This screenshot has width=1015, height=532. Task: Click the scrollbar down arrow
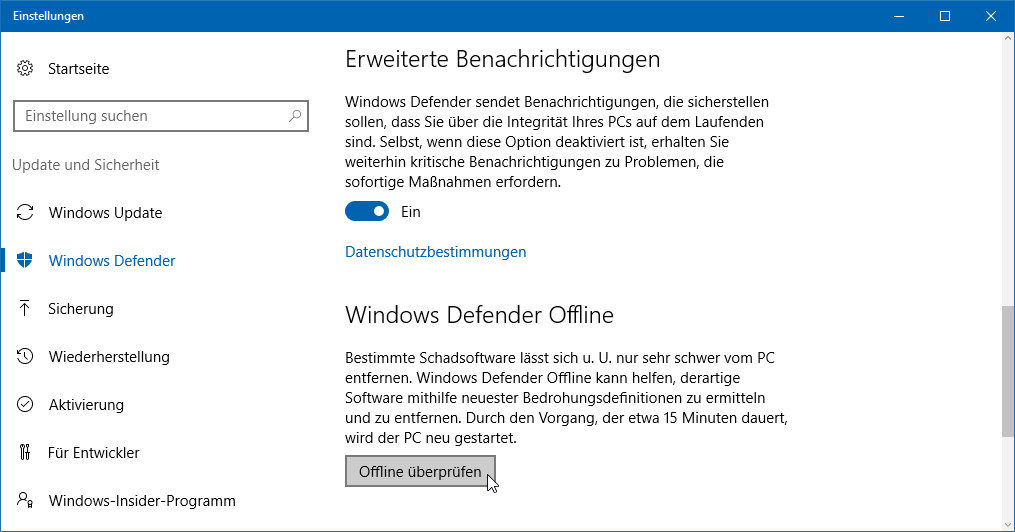(1007, 524)
